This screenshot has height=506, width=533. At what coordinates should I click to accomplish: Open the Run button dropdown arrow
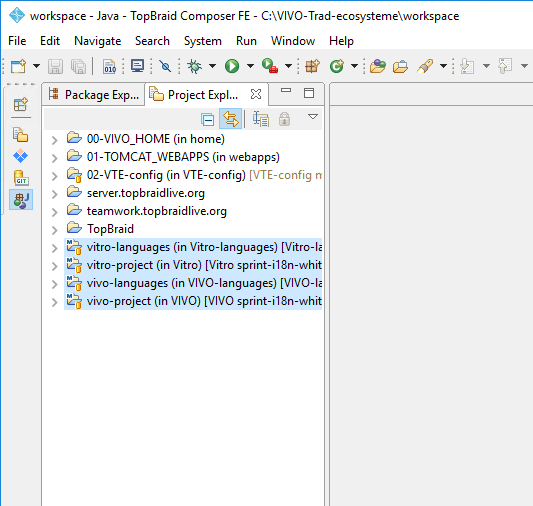tap(250, 66)
